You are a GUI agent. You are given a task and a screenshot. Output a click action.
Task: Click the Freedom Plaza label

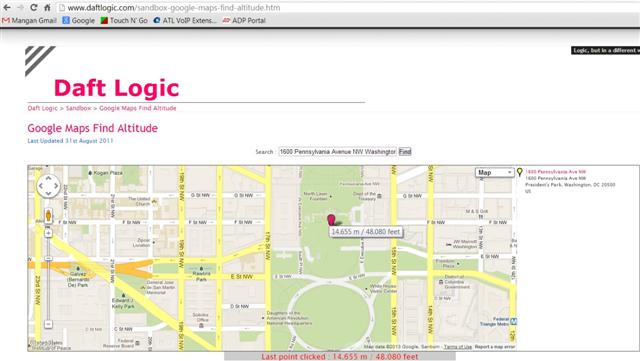coord(445,263)
